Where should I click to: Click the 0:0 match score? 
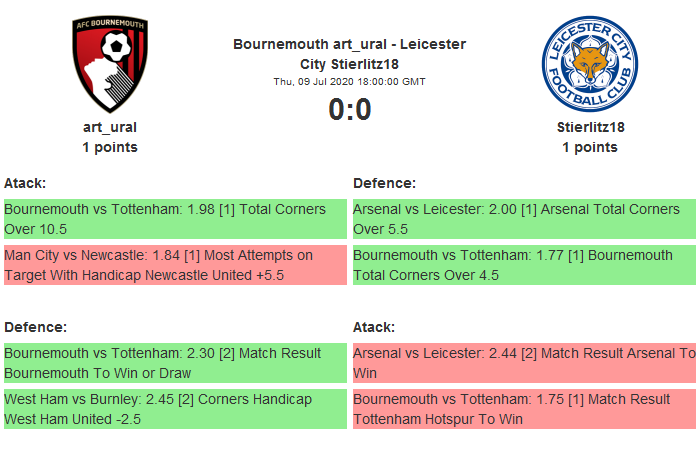tap(349, 109)
